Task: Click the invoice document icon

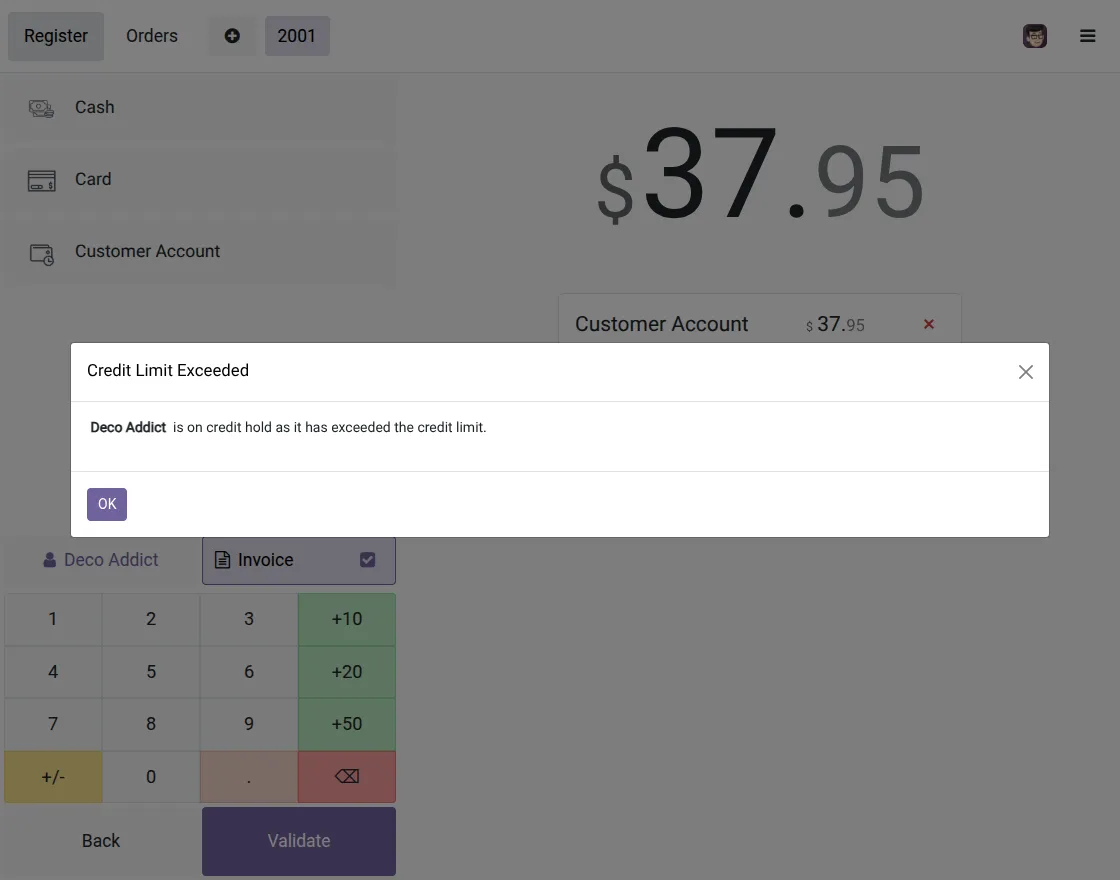Action: (x=221, y=560)
